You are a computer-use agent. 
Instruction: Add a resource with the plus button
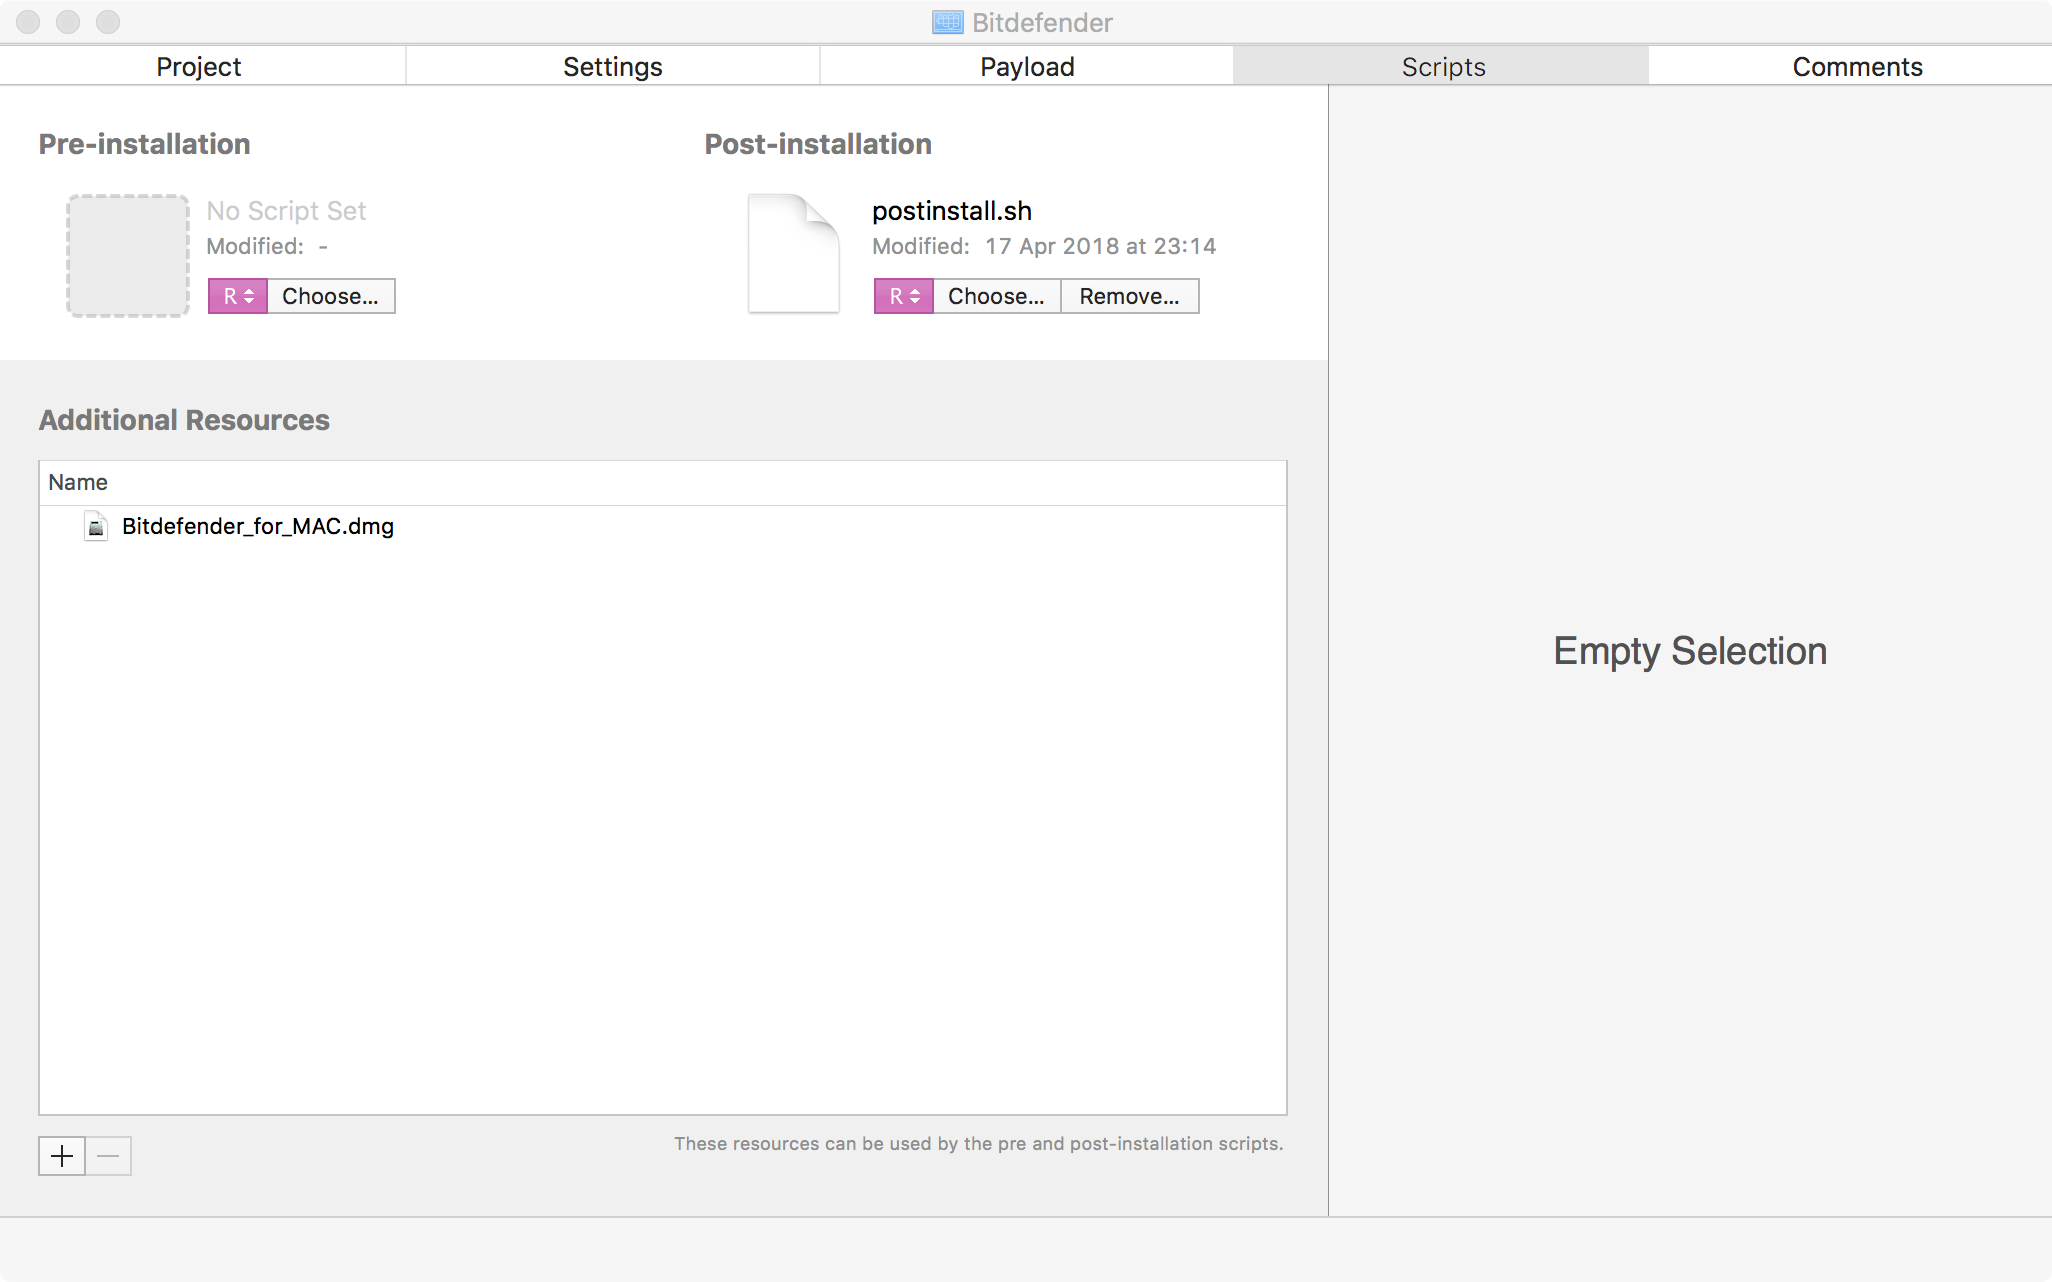62,1156
